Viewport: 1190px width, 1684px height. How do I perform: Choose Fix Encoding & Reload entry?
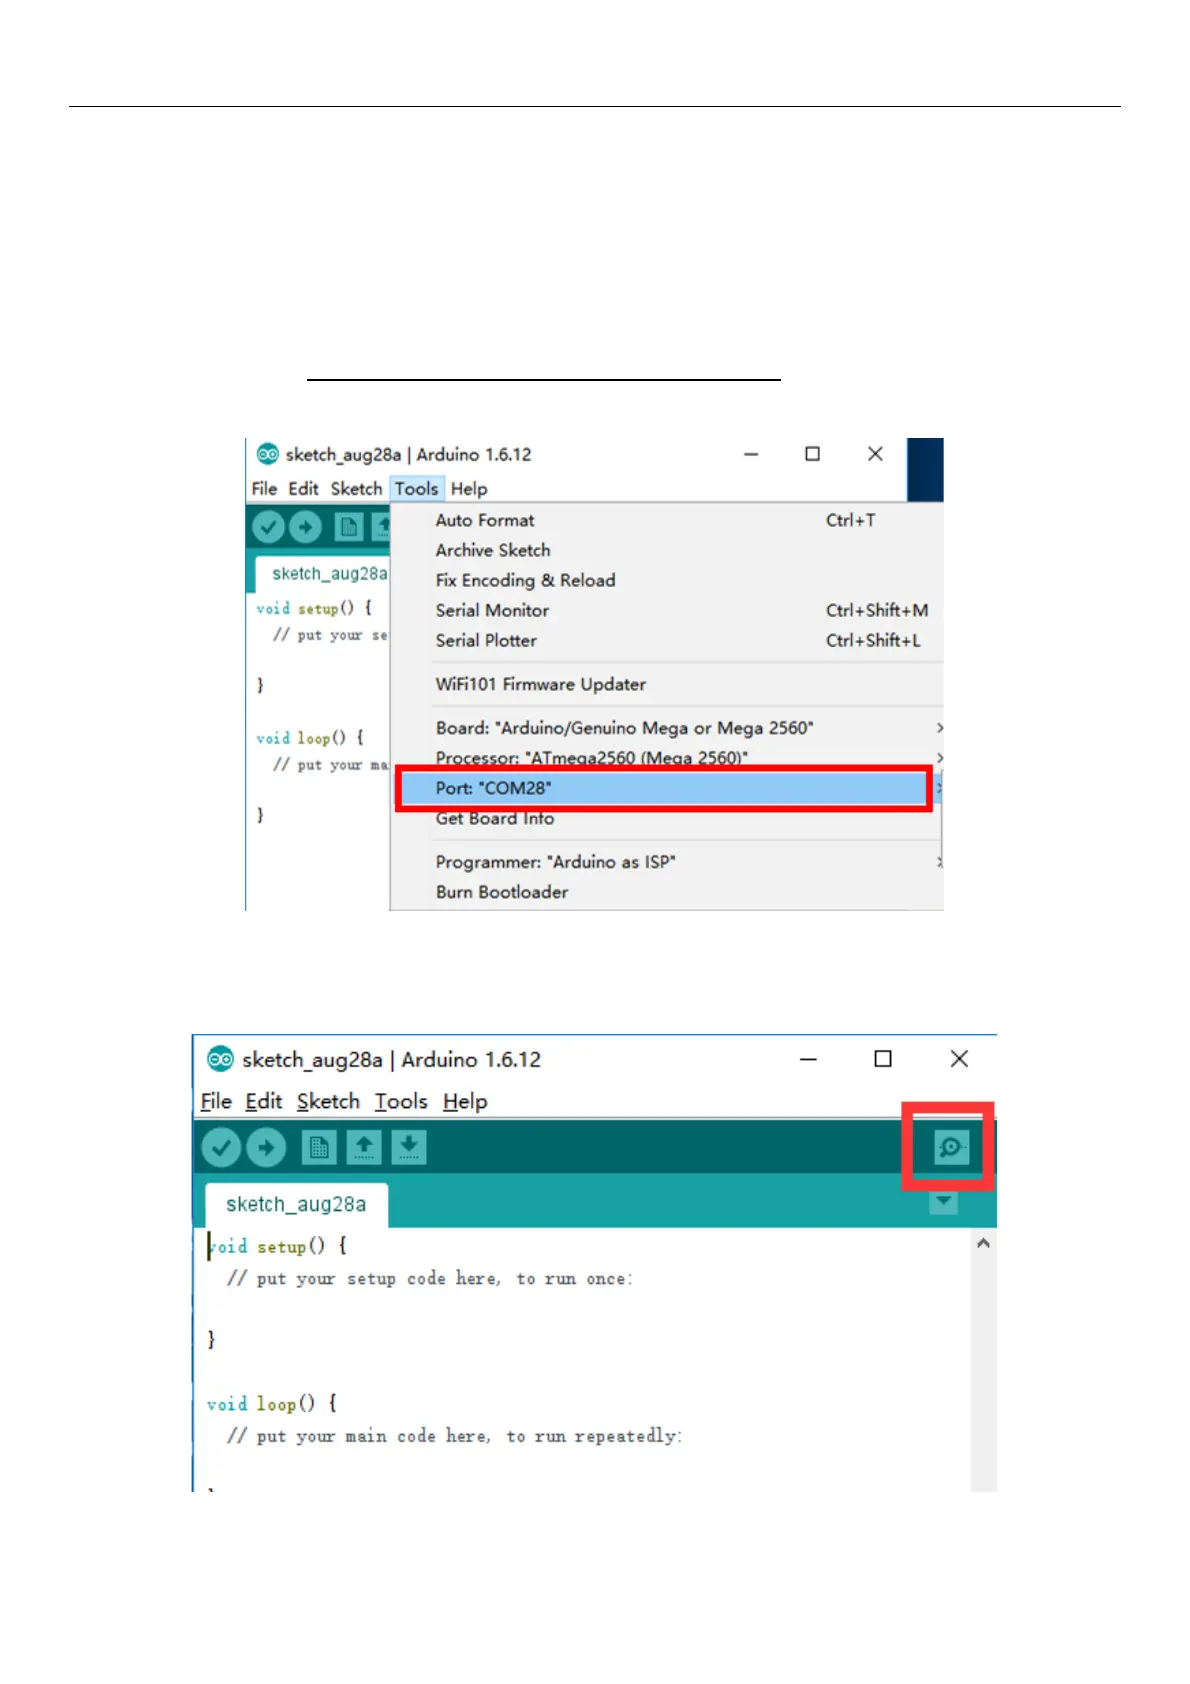(665, 580)
